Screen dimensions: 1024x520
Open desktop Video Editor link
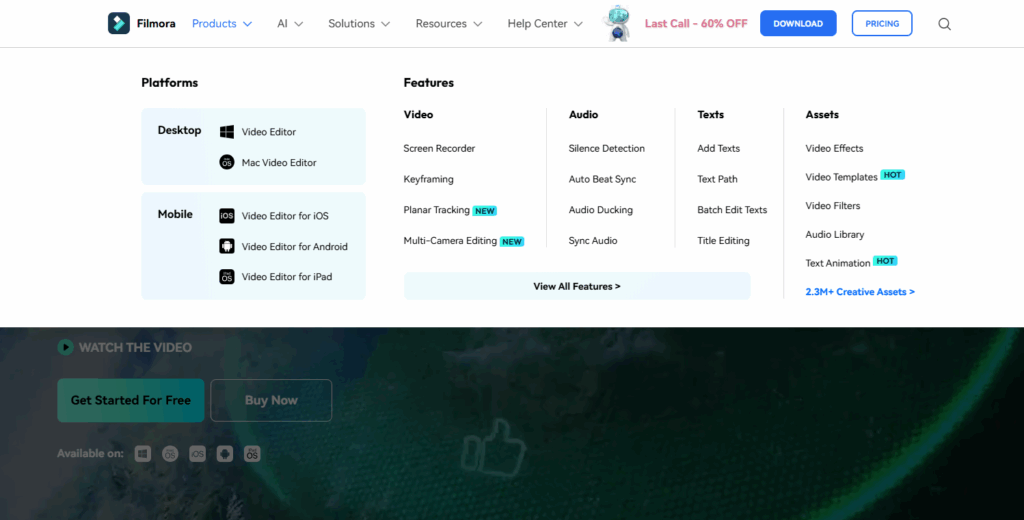click(268, 132)
